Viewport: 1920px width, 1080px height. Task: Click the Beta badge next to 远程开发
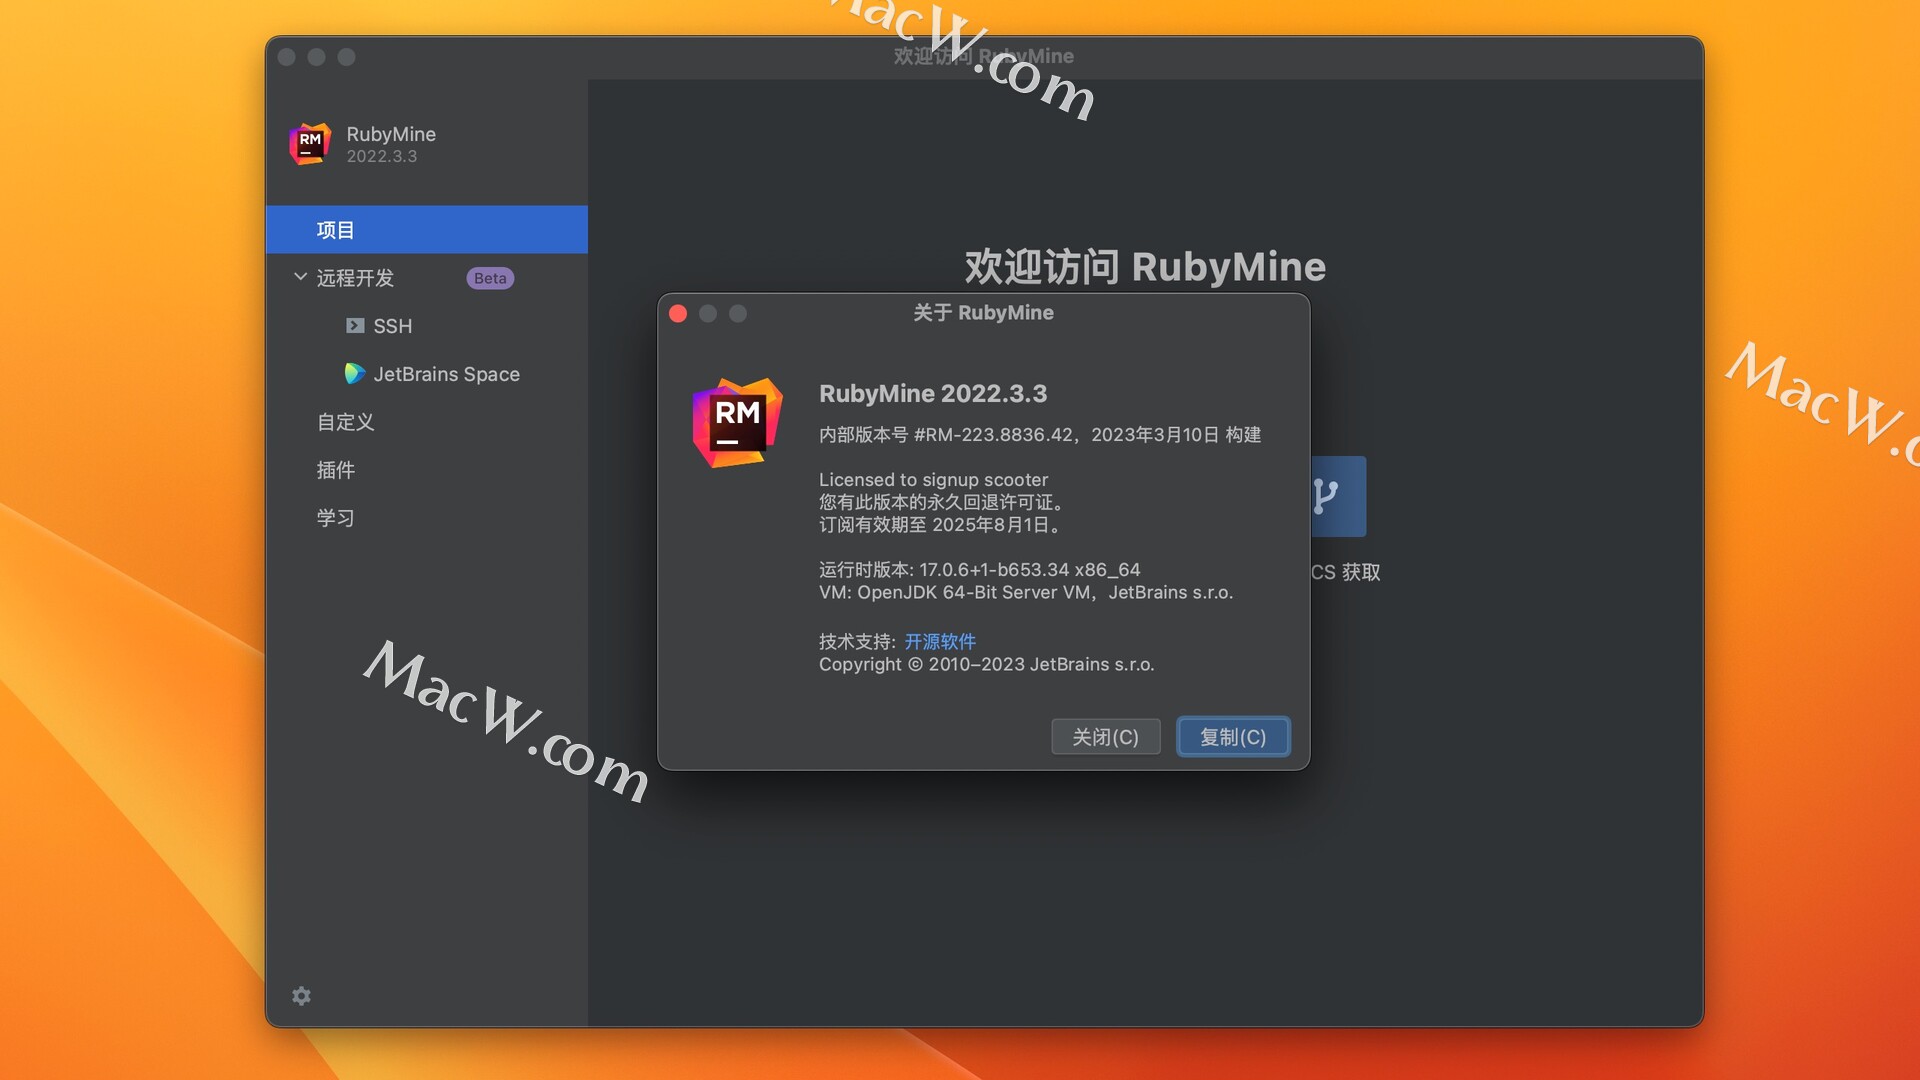pyautogui.click(x=490, y=278)
